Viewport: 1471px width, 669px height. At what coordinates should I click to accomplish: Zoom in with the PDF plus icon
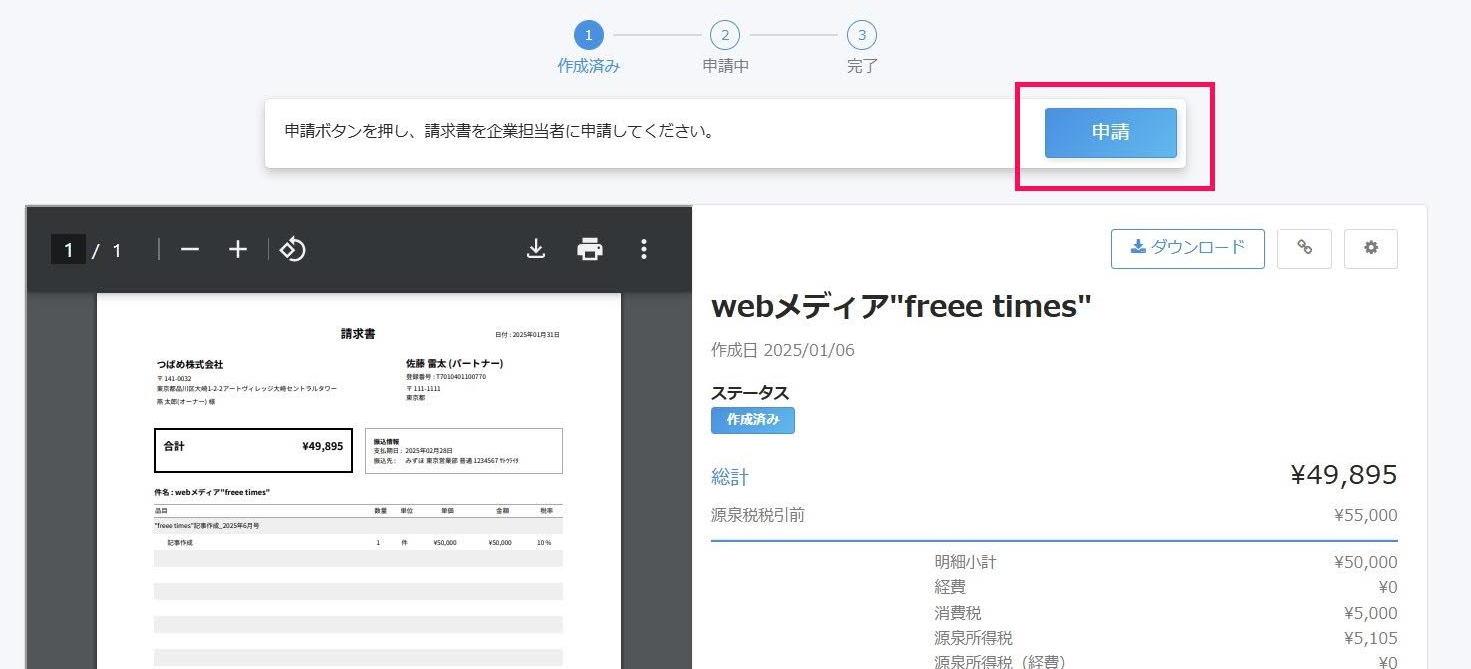(238, 249)
